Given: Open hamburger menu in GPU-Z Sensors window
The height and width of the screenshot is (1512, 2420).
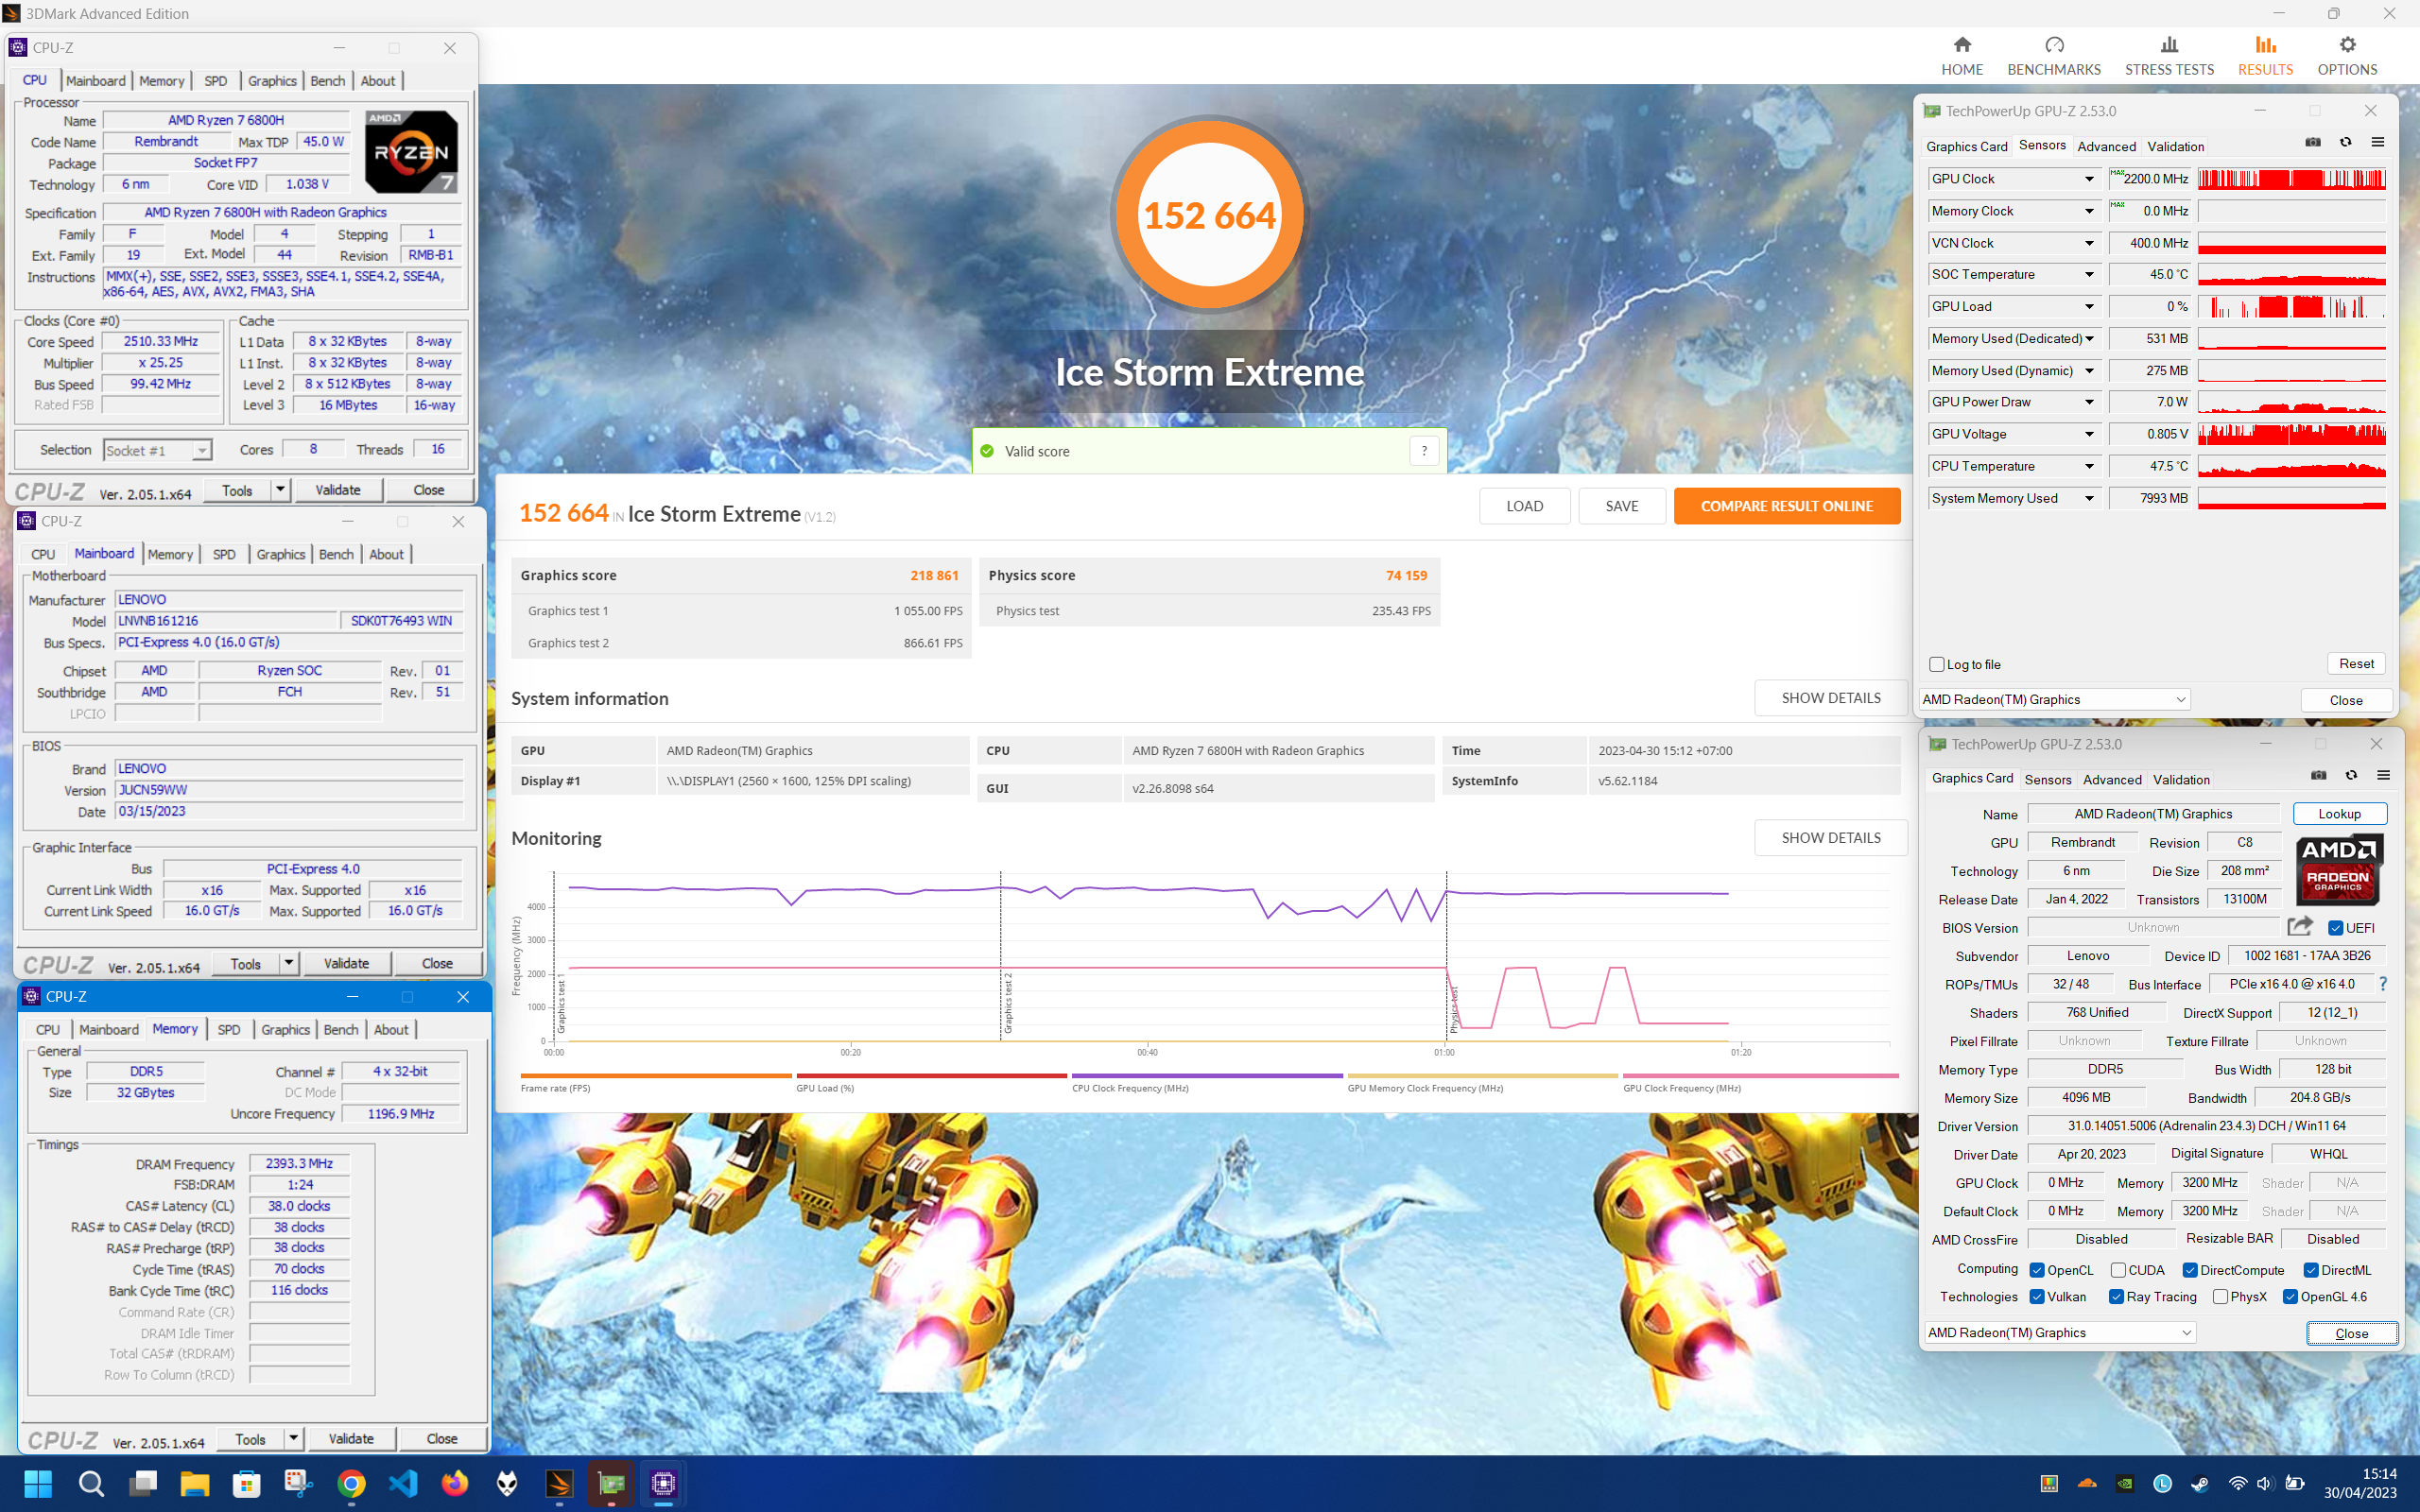Looking at the screenshot, I should coord(2378,142).
